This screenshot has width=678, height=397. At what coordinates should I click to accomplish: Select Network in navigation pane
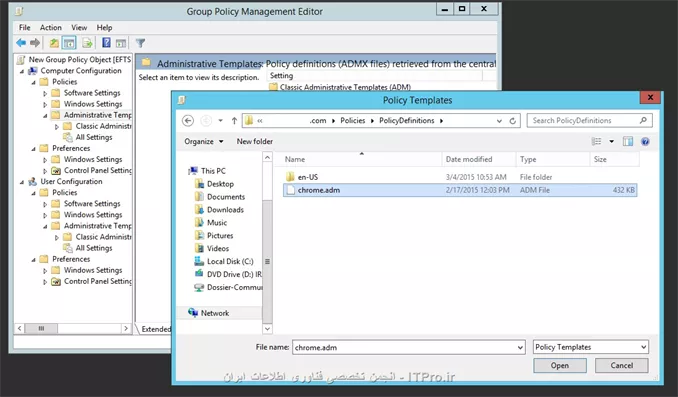(215, 313)
